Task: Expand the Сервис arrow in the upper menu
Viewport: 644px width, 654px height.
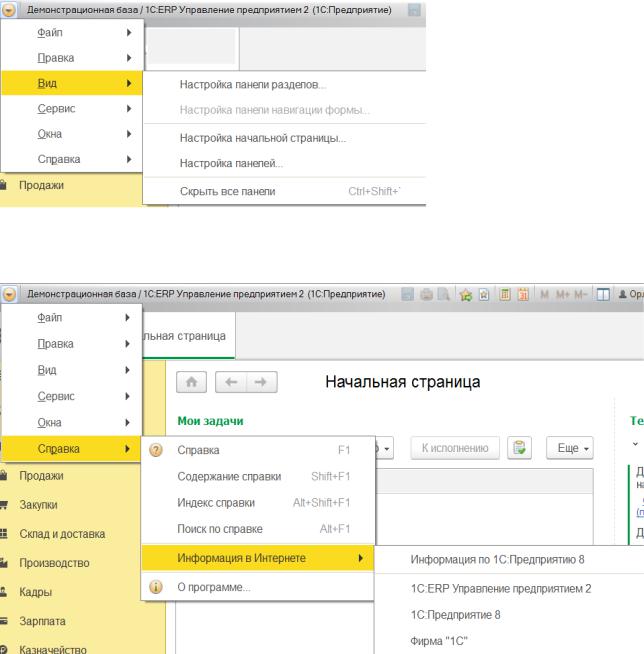Action: pos(129,108)
